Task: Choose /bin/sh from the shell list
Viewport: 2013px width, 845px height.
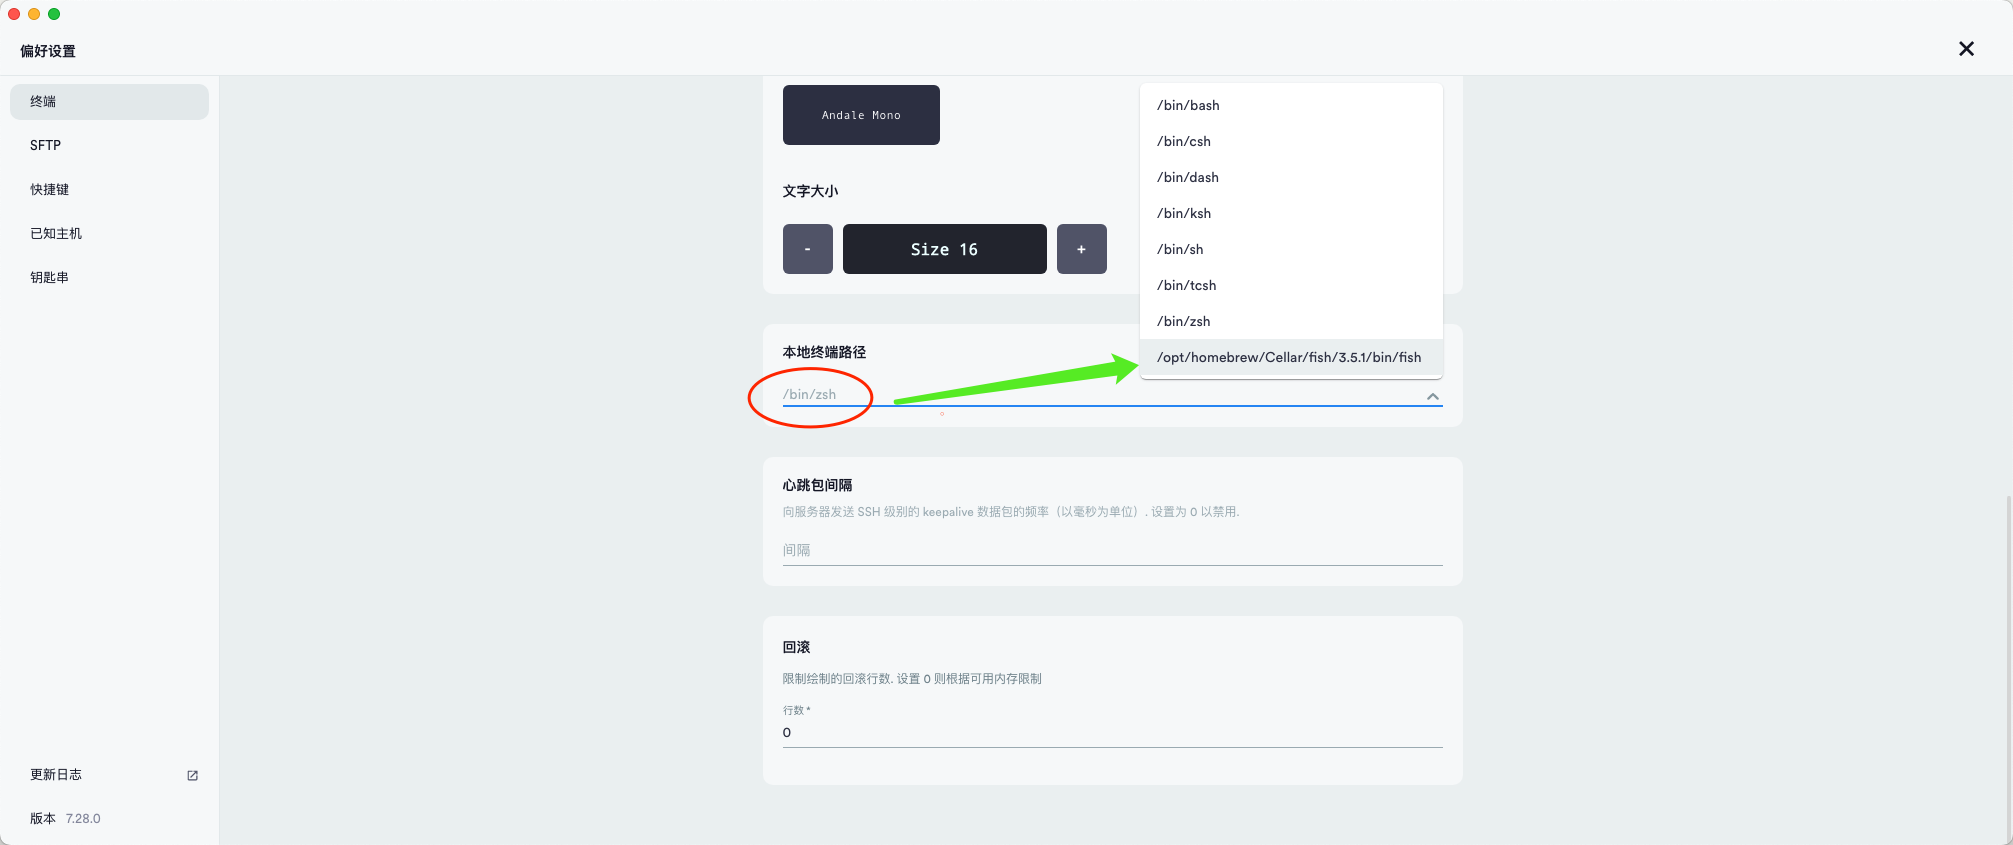Action: click(1291, 249)
